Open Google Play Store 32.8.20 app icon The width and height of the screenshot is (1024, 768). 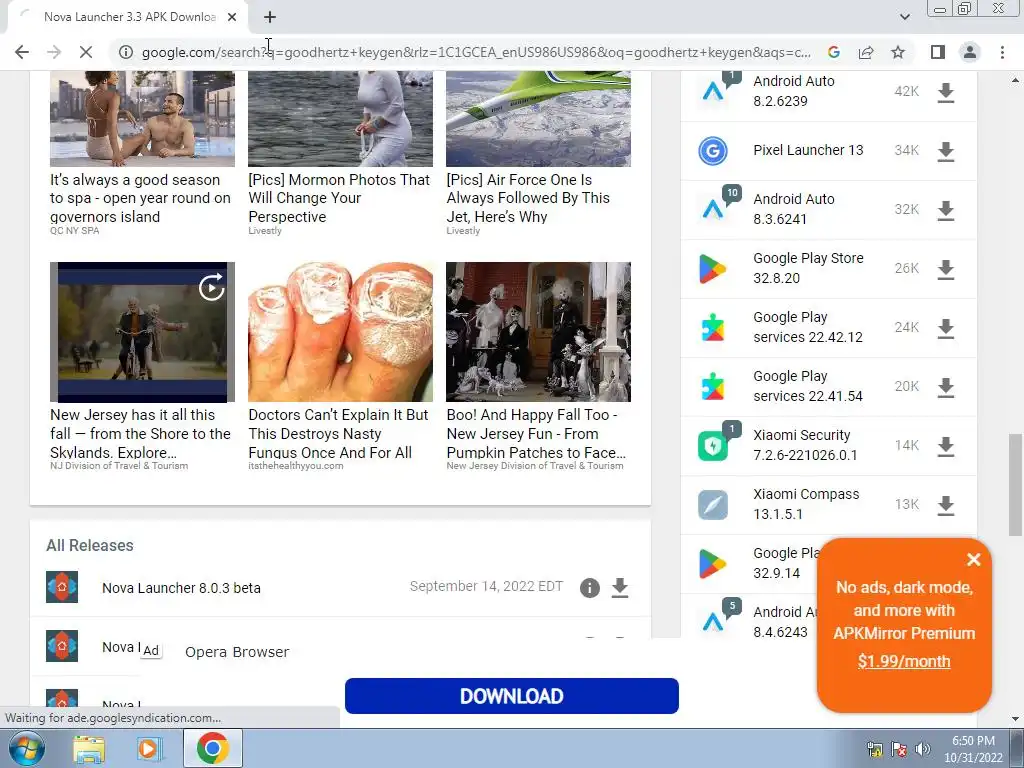(x=712, y=269)
